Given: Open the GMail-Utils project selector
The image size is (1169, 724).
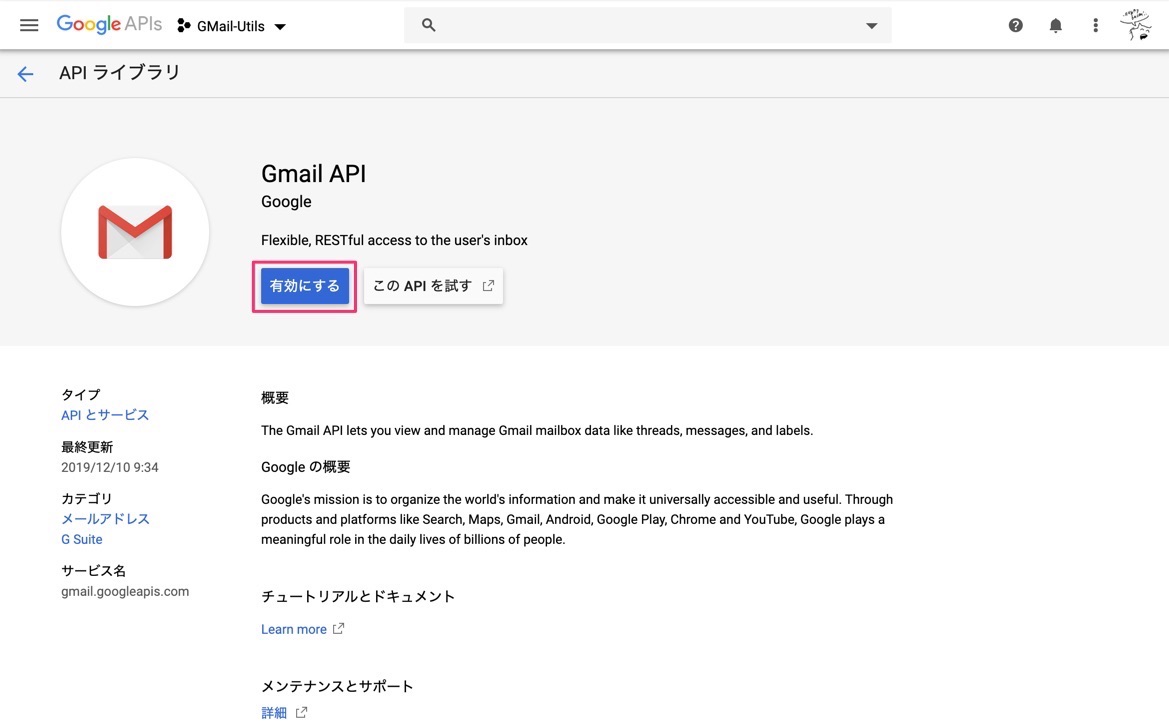Looking at the screenshot, I should pyautogui.click(x=231, y=27).
